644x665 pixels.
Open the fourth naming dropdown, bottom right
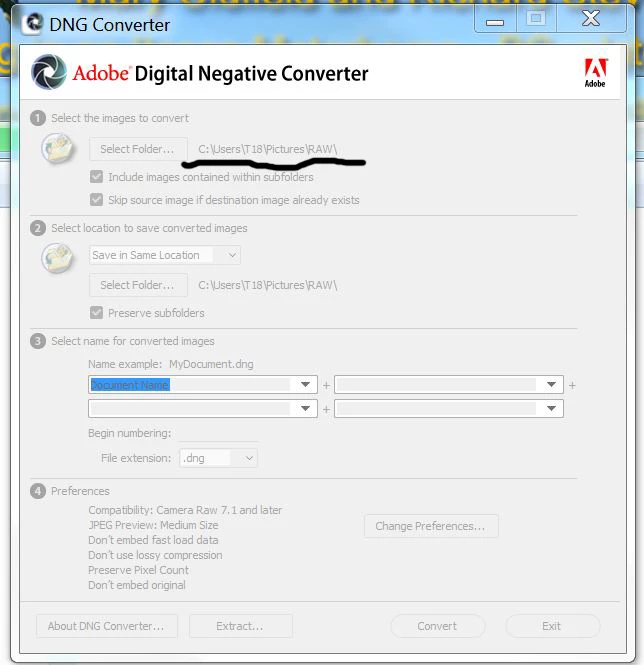[x=551, y=408]
